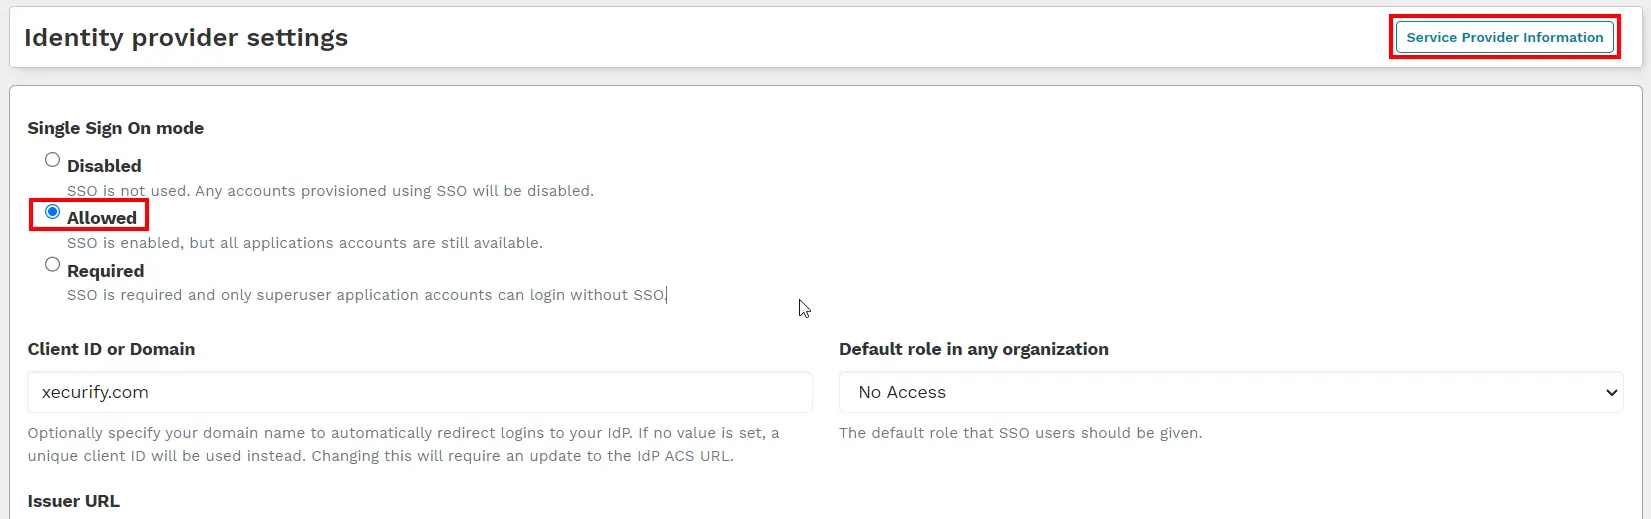Click the 'SSO is not used' description text

coord(330,191)
